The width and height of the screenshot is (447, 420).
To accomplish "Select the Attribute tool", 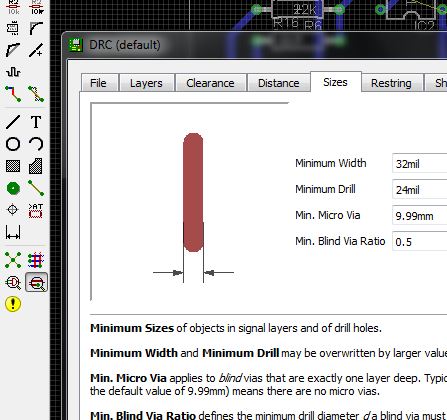I will [x=36, y=211].
